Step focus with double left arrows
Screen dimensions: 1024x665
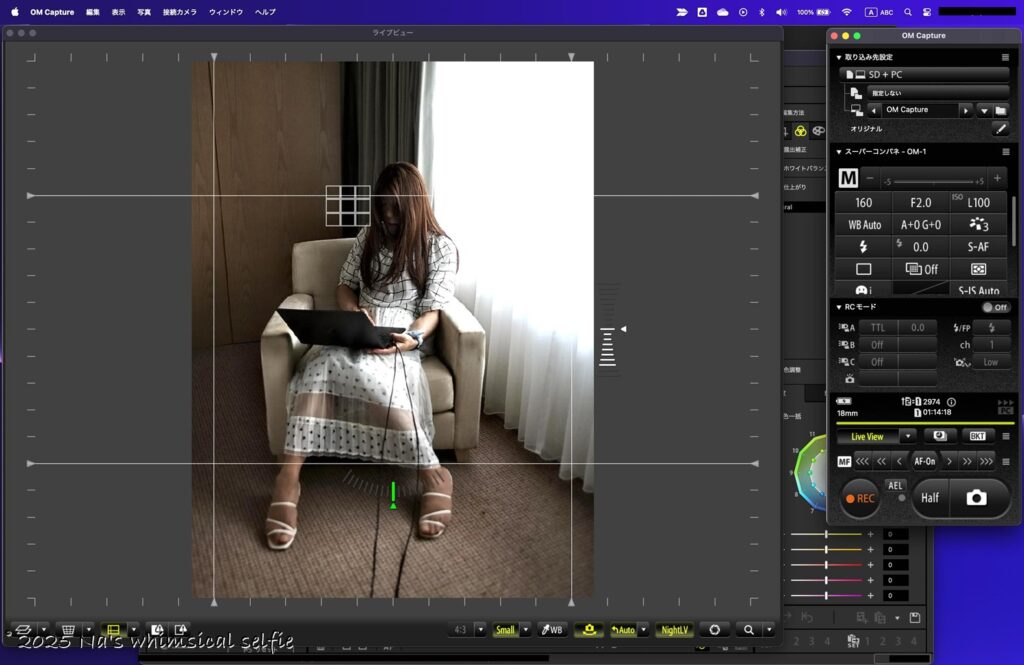882,461
